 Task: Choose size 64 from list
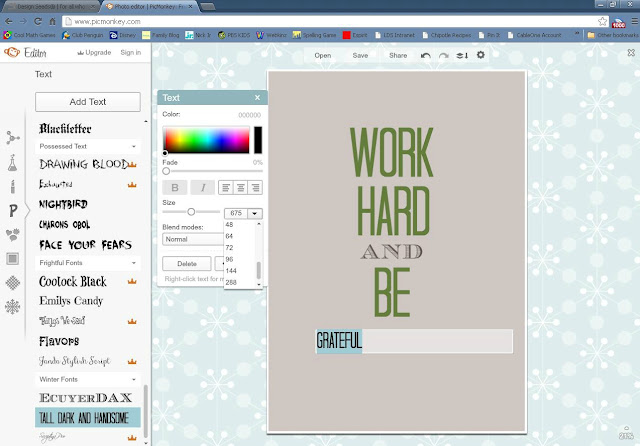pyautogui.click(x=229, y=236)
